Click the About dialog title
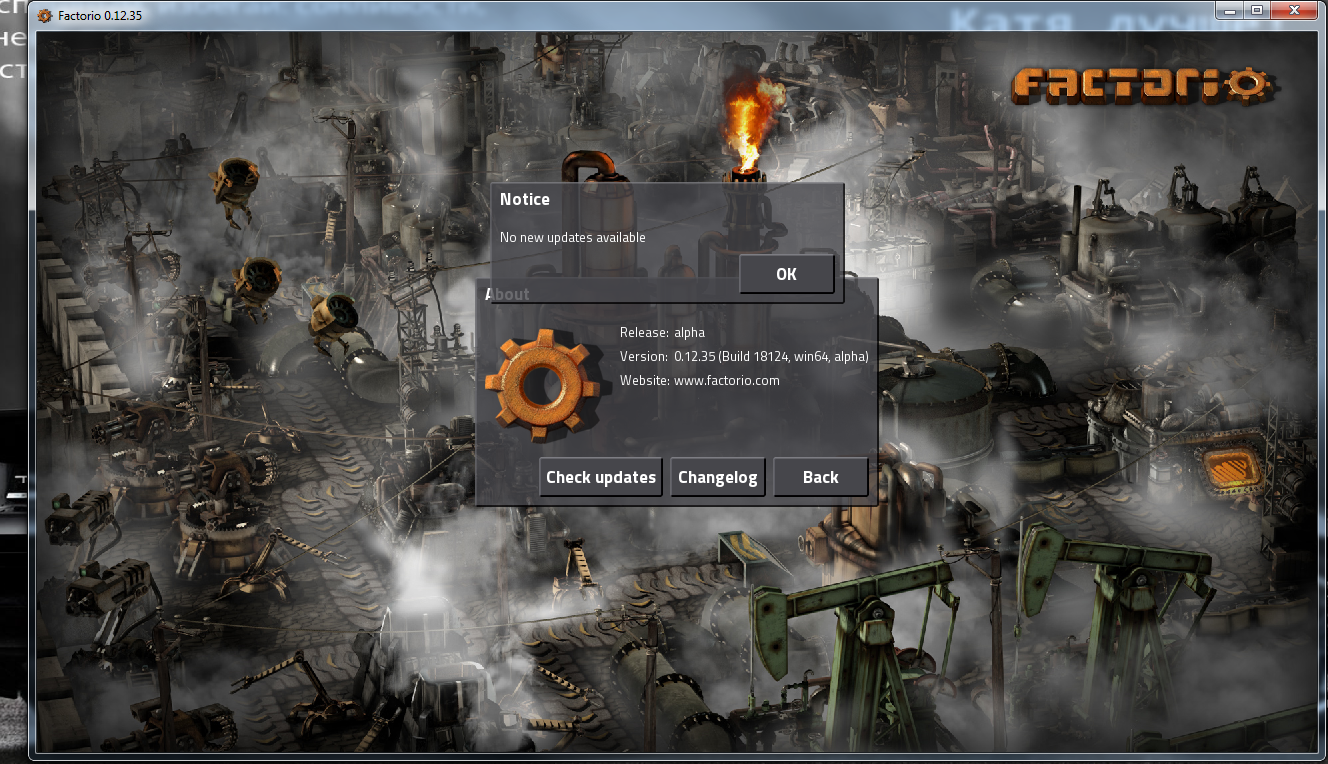Viewport: 1328px width, 764px height. click(508, 294)
